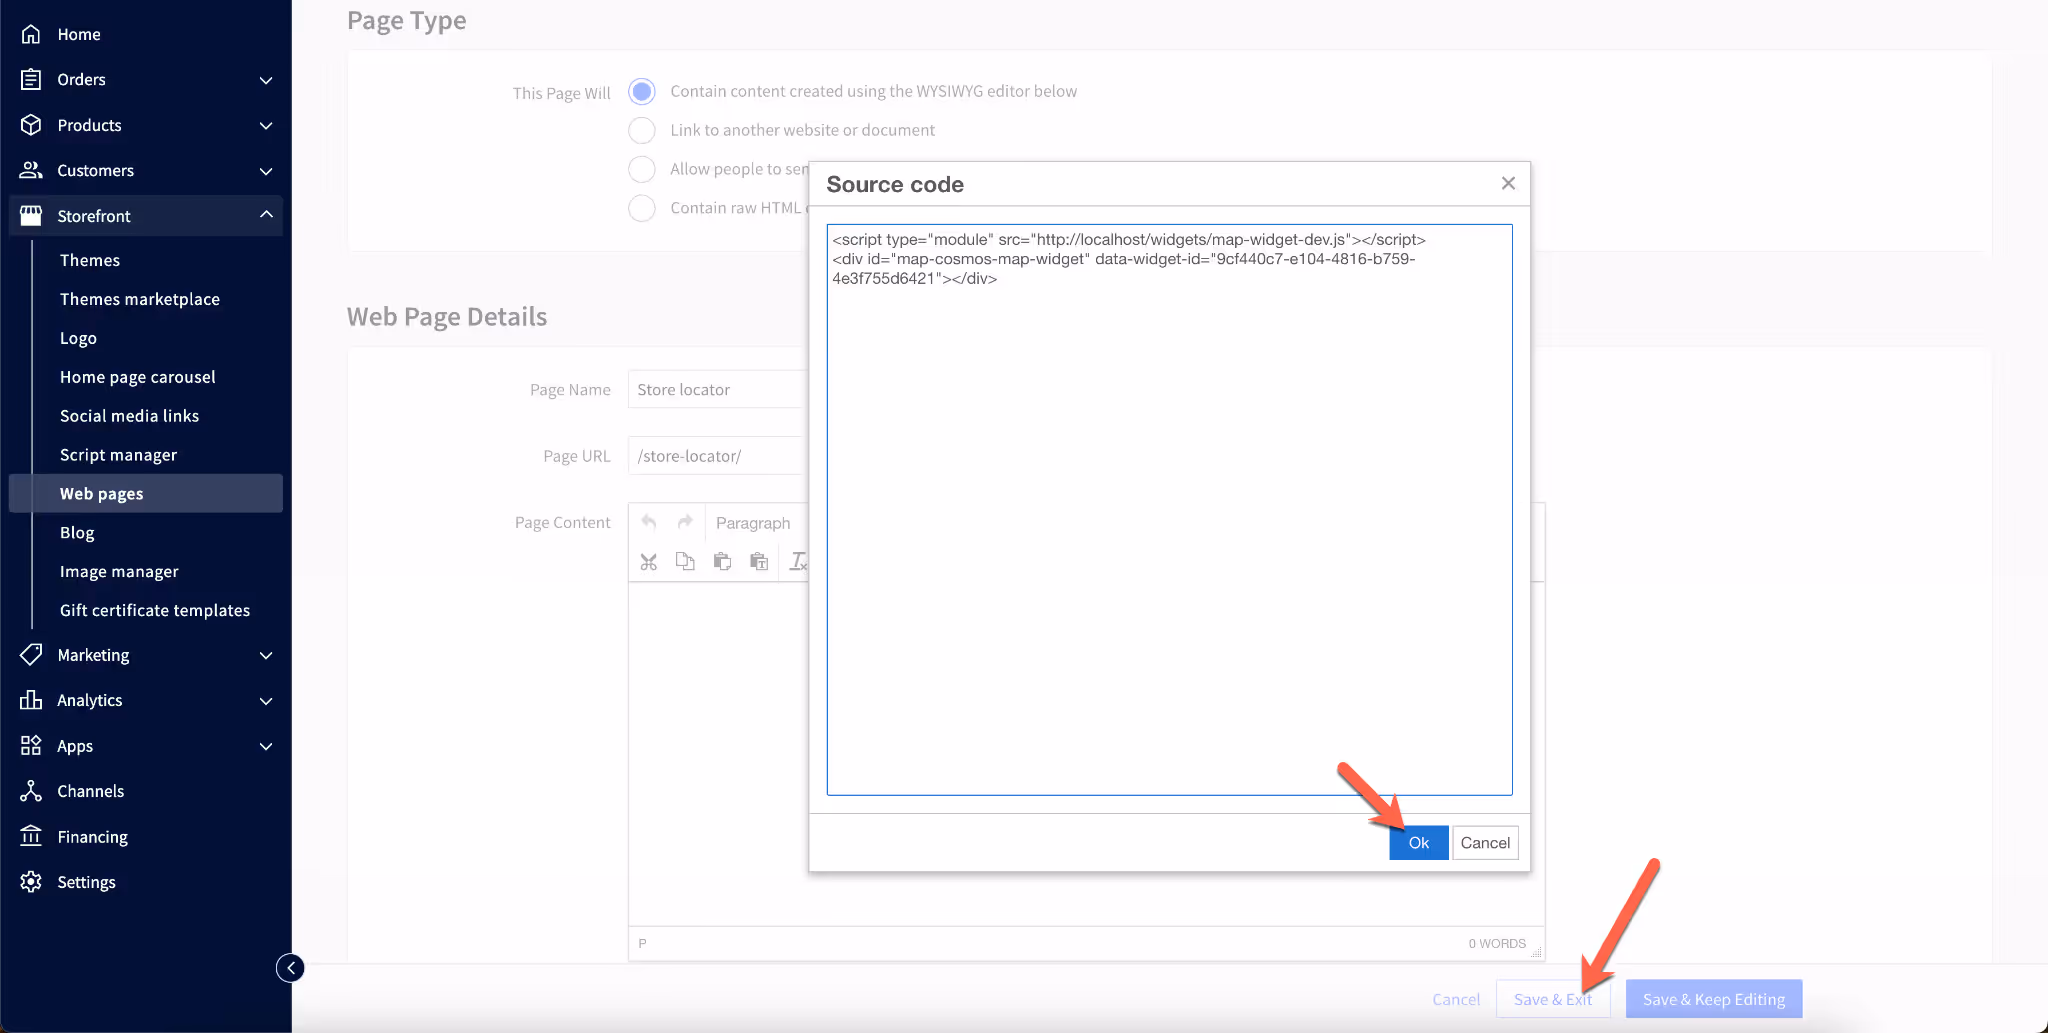The width and height of the screenshot is (2048, 1033).
Task: Click the Paste clipboard icon
Action: tap(722, 562)
